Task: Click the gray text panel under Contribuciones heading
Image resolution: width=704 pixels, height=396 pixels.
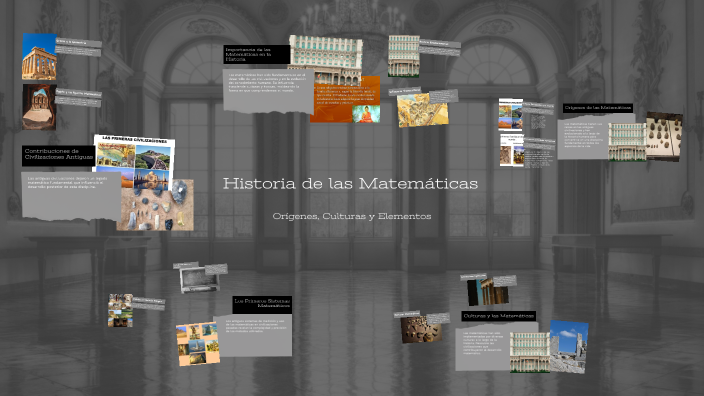Action: 71,196
